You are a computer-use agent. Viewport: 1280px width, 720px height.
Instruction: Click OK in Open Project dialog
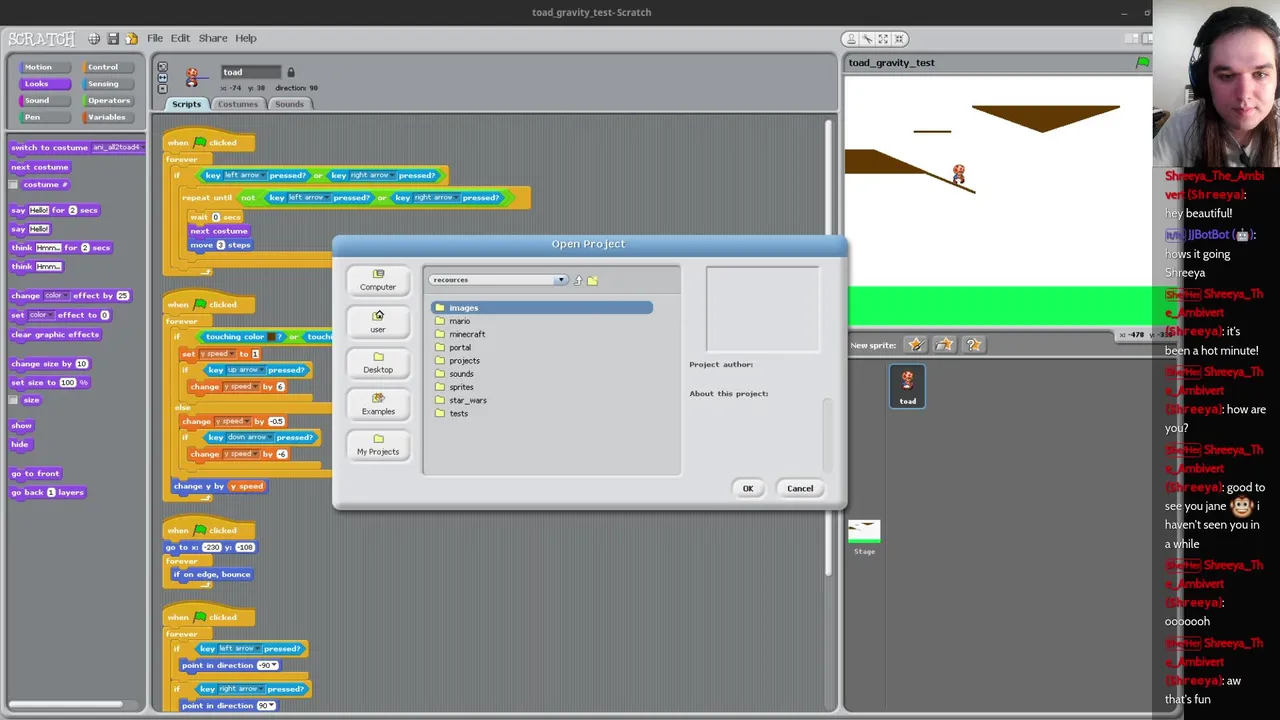coord(748,488)
